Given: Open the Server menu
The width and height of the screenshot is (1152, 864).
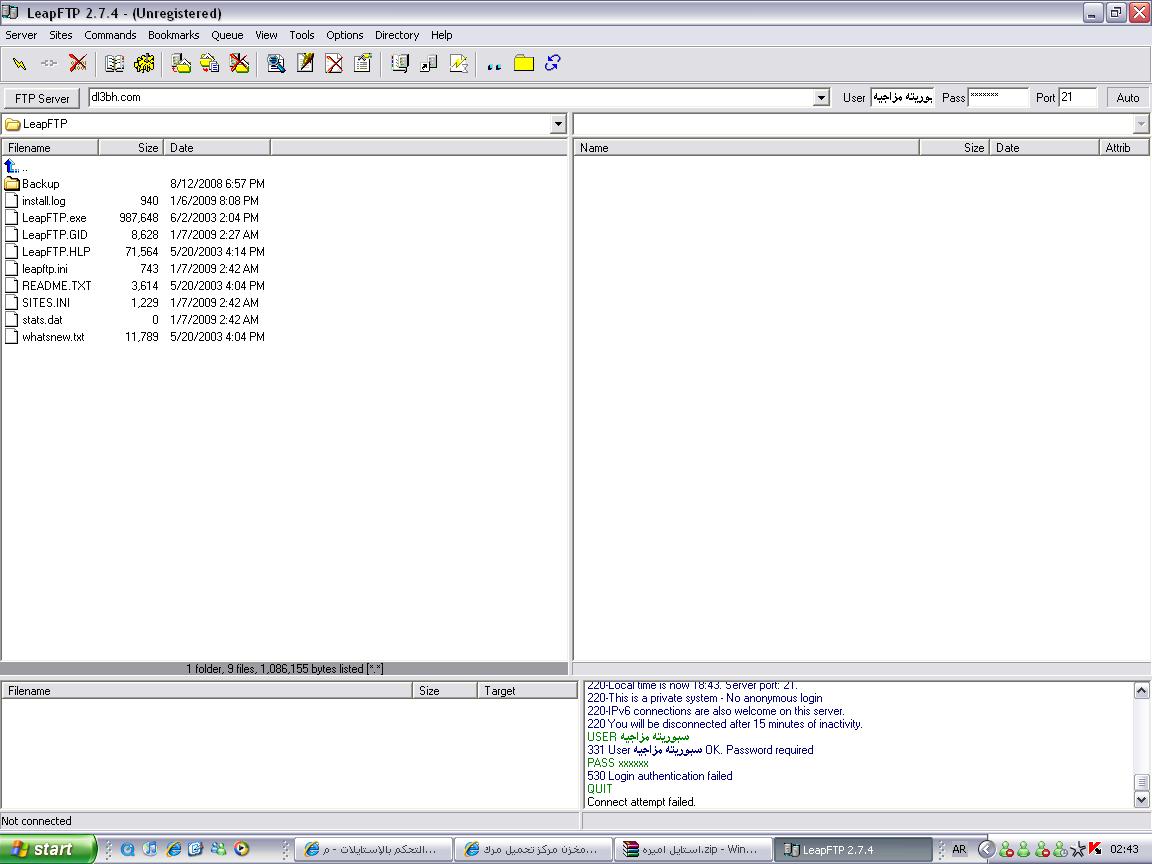Looking at the screenshot, I should click(x=21, y=35).
